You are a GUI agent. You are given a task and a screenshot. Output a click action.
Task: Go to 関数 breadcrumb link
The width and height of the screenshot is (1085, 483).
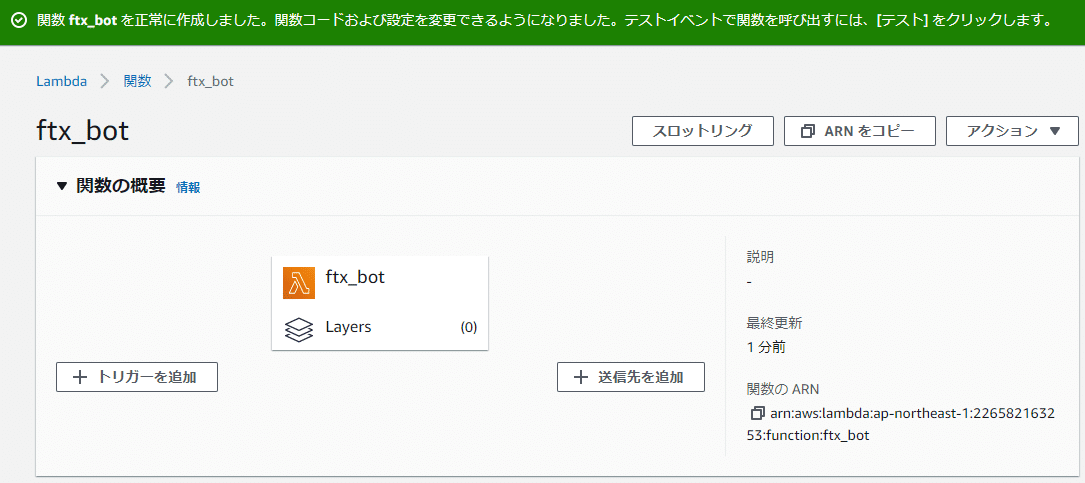[x=137, y=81]
